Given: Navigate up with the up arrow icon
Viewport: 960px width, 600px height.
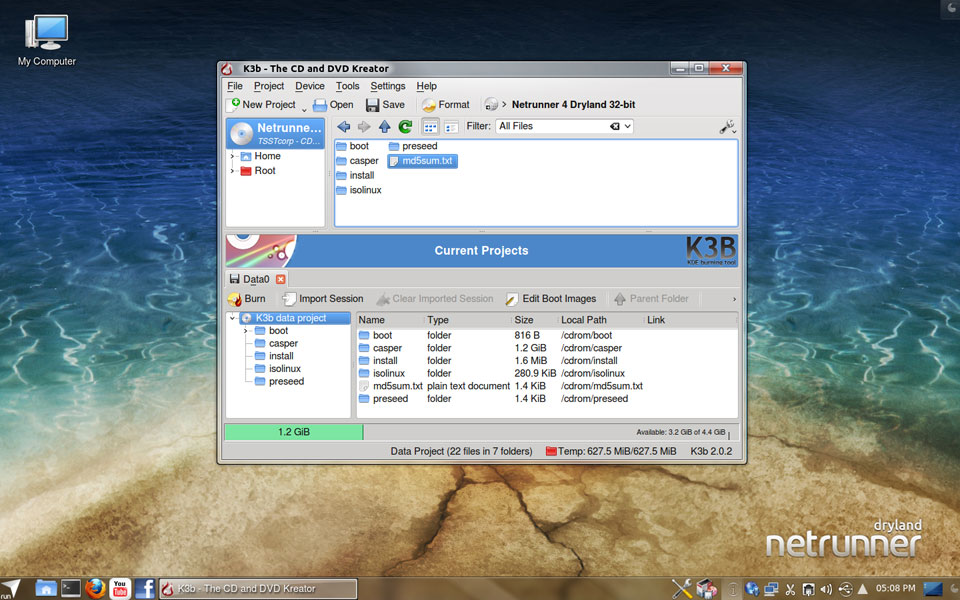Looking at the screenshot, I should (x=384, y=127).
